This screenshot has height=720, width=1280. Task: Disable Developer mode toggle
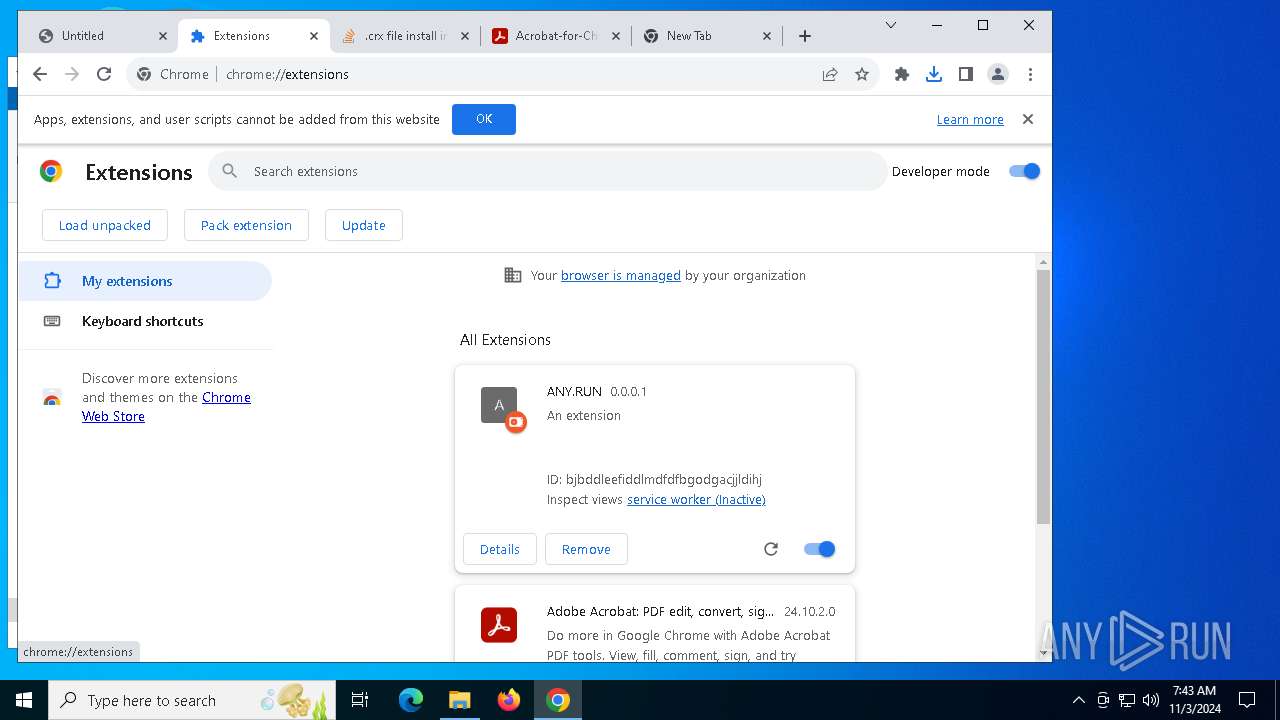(x=1025, y=171)
